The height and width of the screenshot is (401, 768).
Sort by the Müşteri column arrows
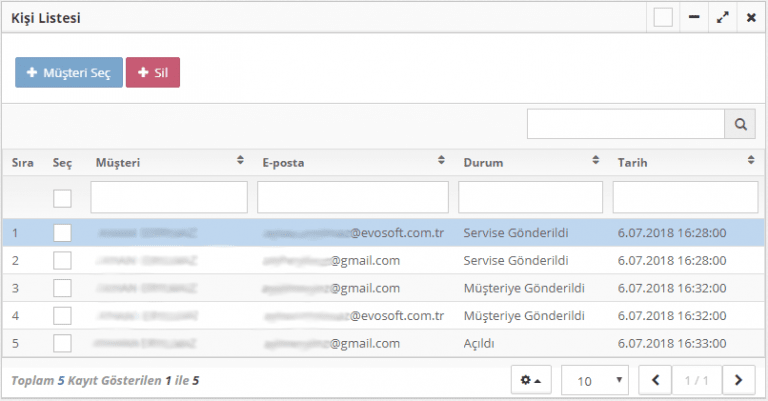click(x=240, y=161)
